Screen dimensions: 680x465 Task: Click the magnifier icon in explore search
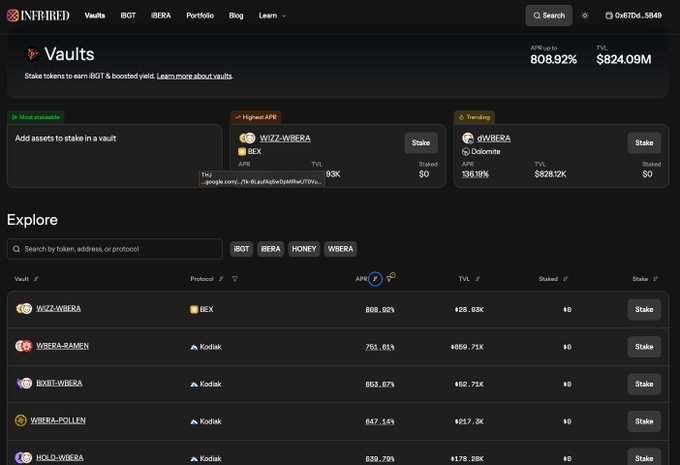point(16,249)
